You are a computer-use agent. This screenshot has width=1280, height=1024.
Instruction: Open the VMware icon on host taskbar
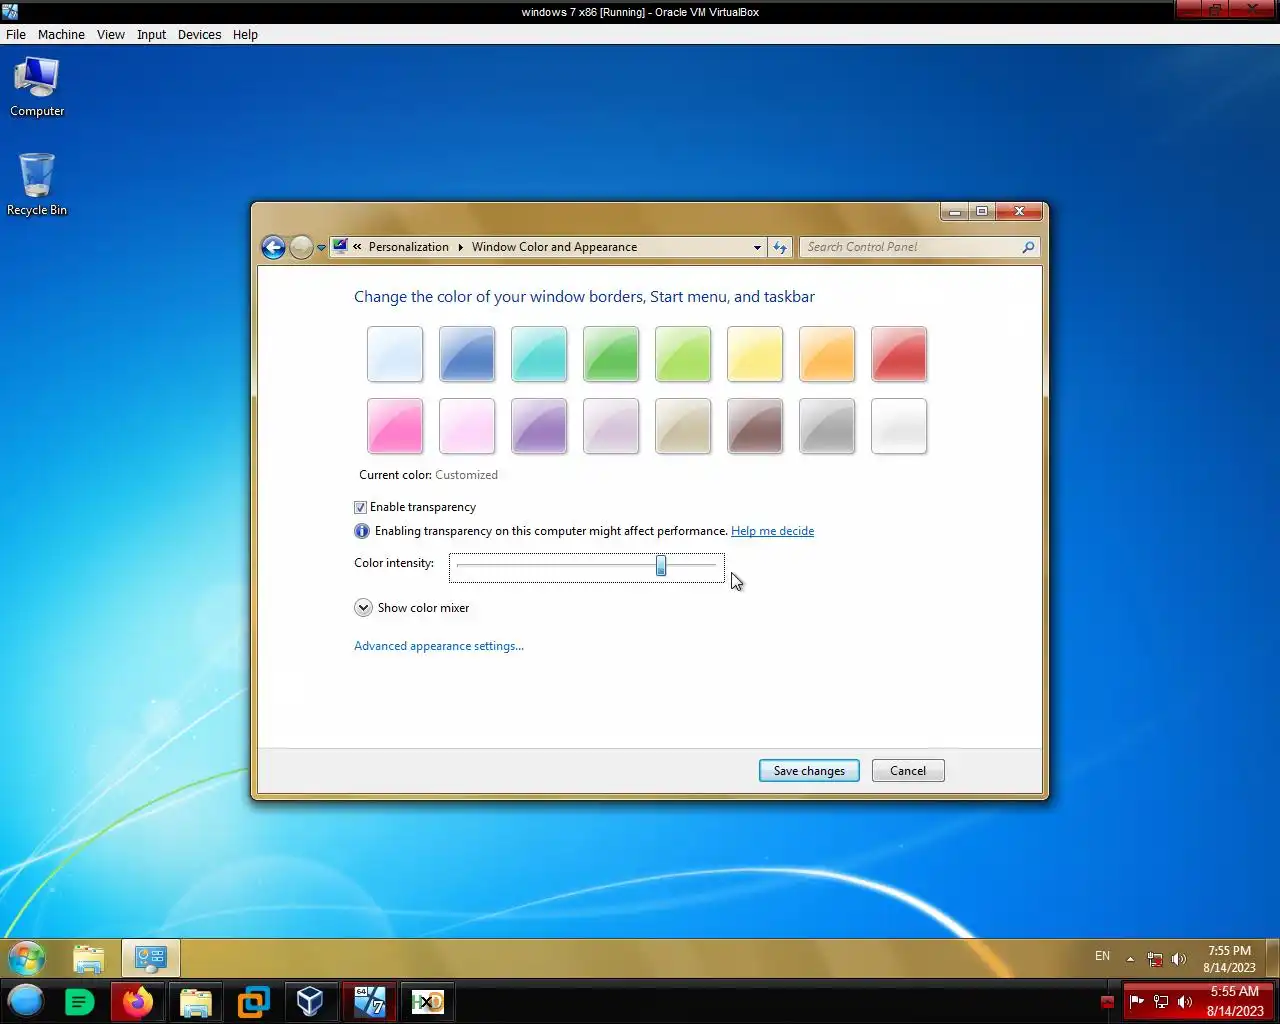(x=253, y=1001)
